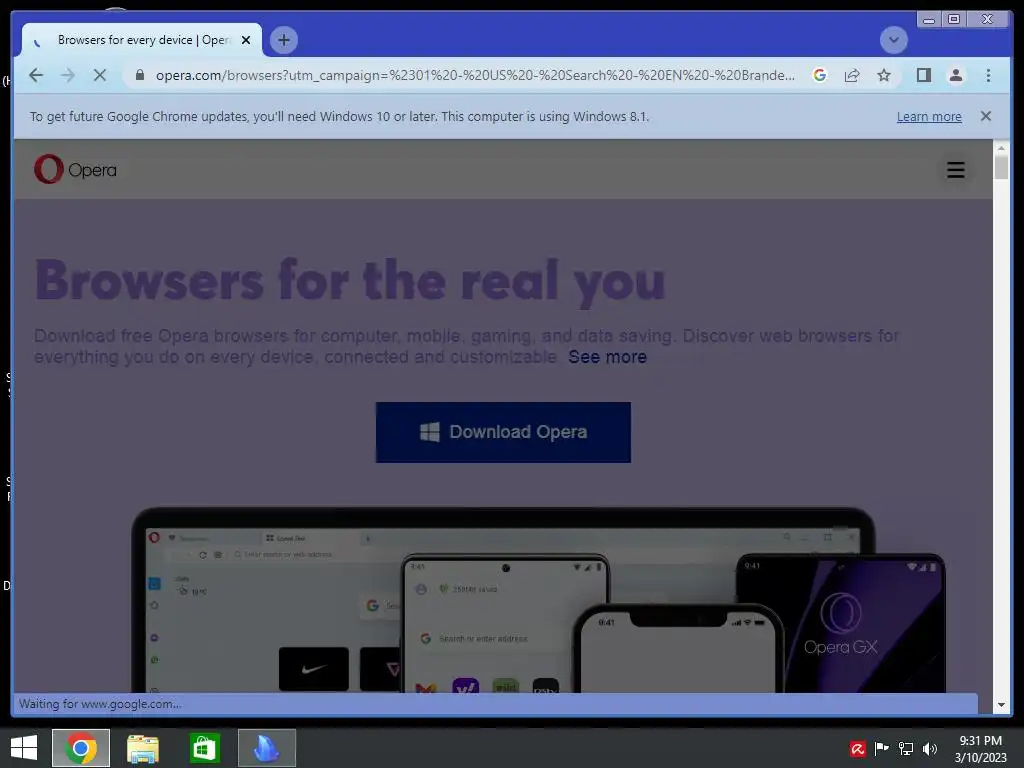Bookmark this tab with the star icon
The width and height of the screenshot is (1024, 768).
pyautogui.click(x=884, y=75)
